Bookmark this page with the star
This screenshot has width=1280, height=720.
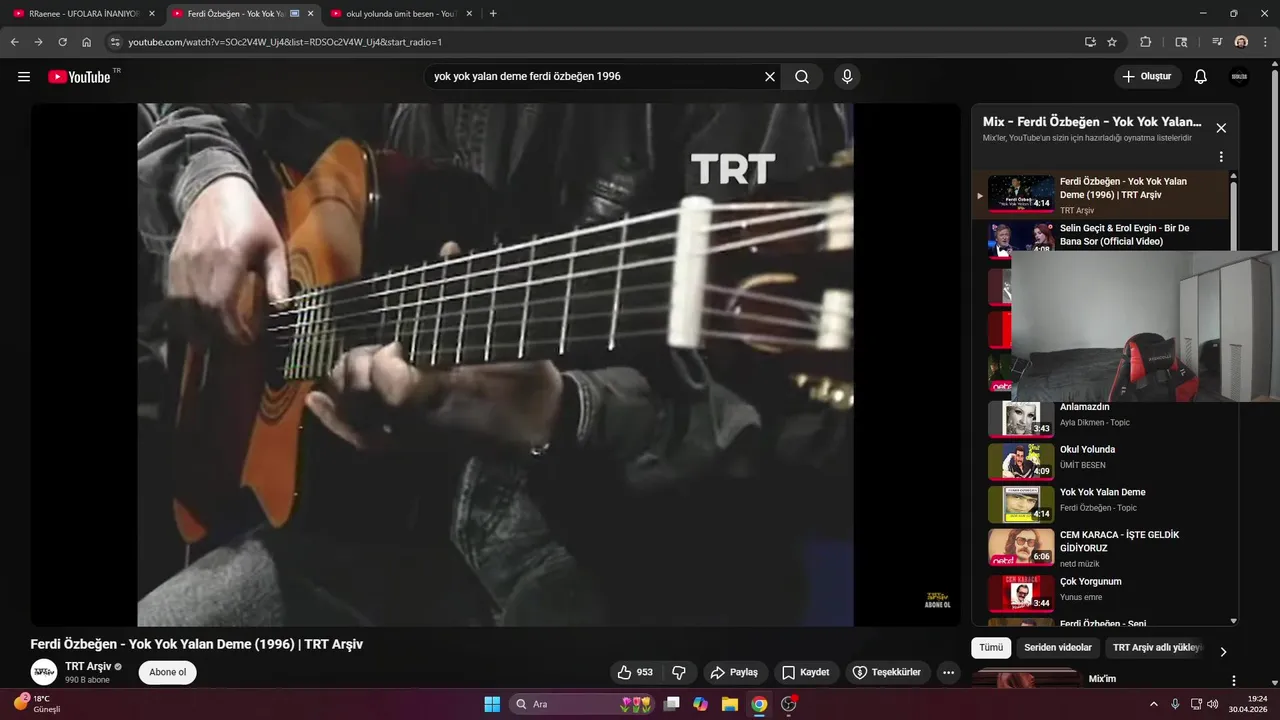tap(1112, 42)
